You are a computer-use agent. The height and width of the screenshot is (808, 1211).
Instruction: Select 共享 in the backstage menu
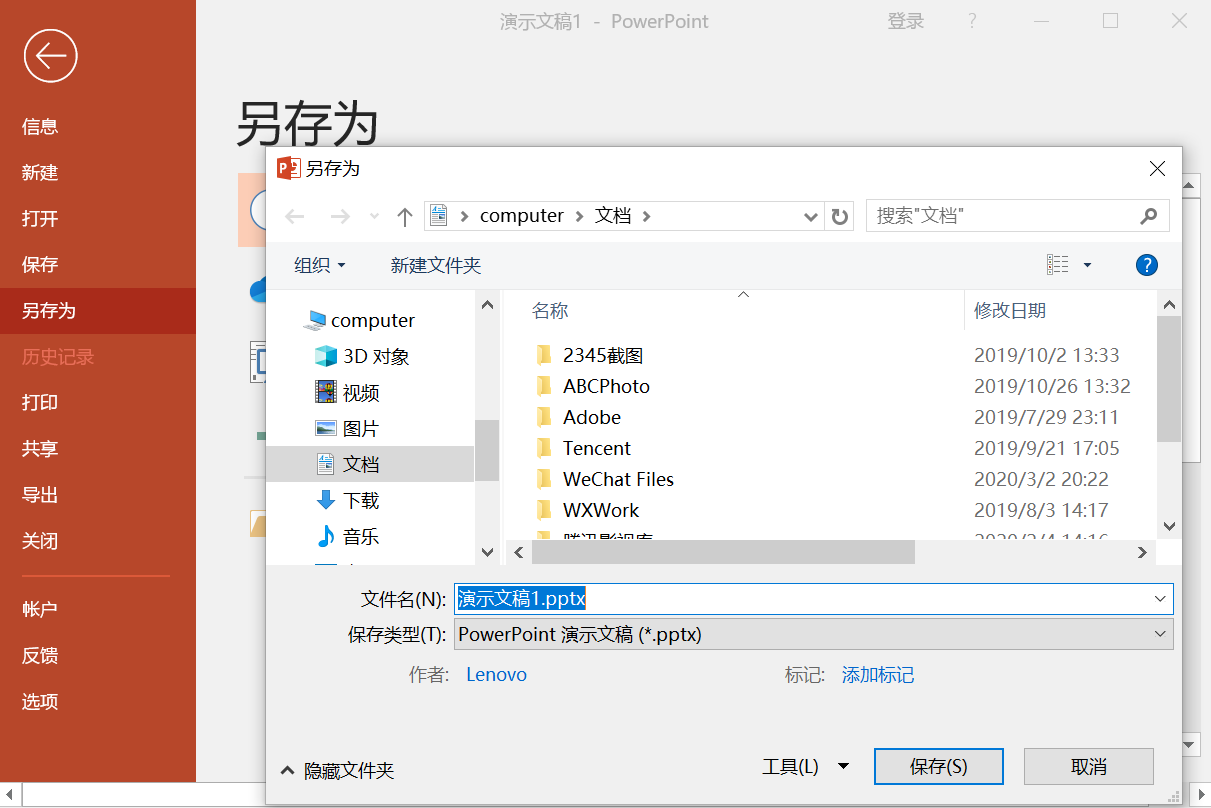click(x=40, y=448)
